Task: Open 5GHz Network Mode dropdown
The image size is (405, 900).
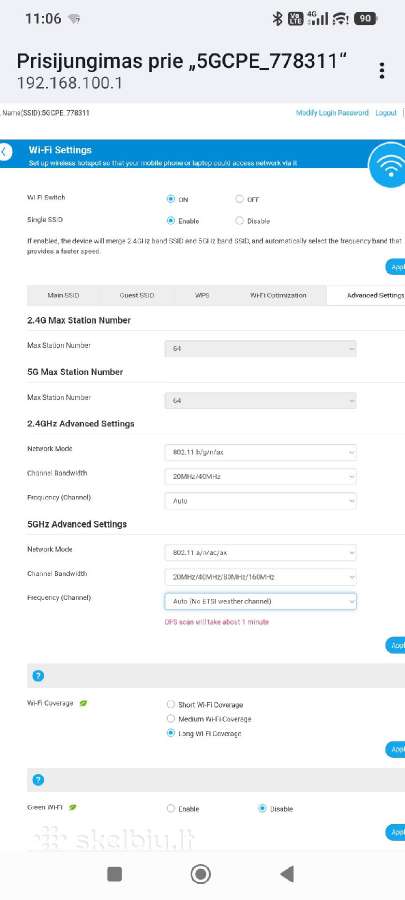Action: [260, 553]
